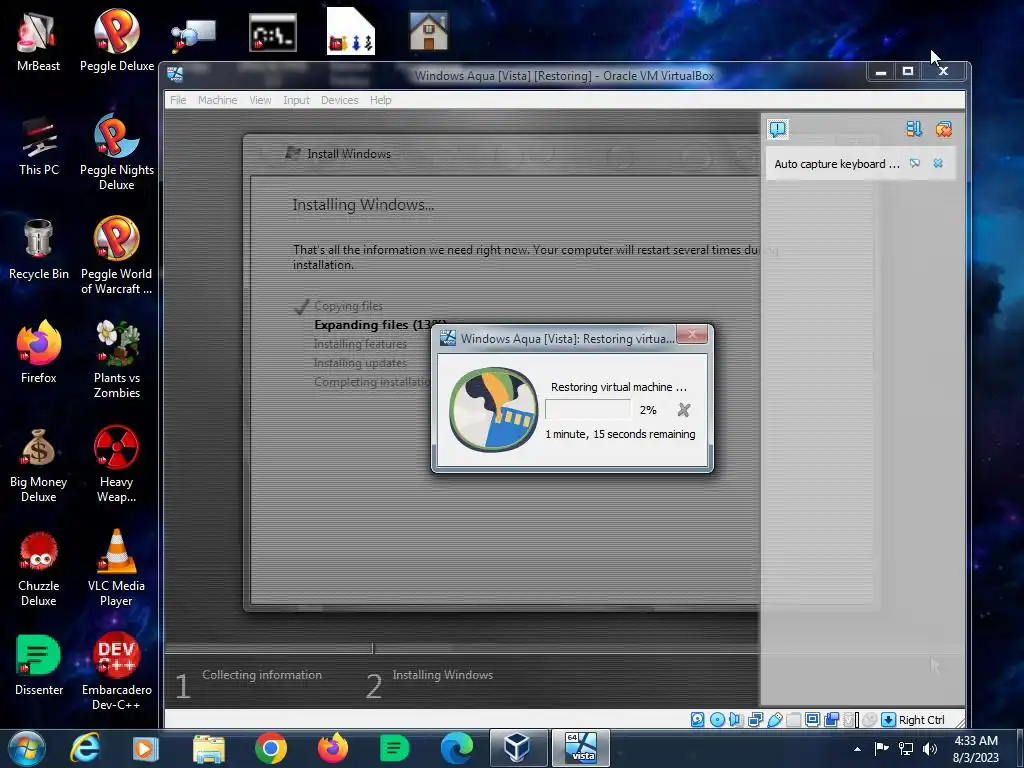Viewport: 1024px width, 768px height.
Task: Open the volume speaker tray icon
Action: coord(930,748)
